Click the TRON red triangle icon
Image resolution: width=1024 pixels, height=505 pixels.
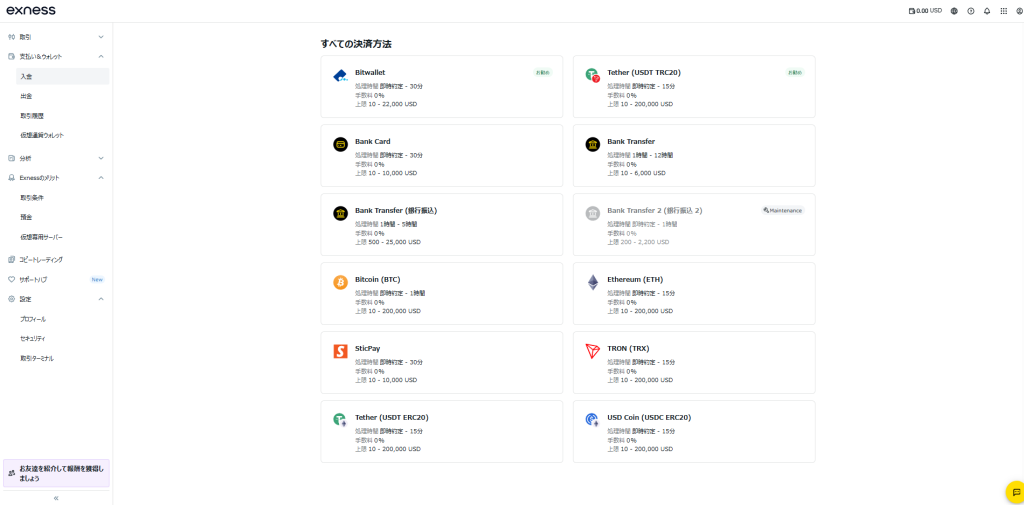[592, 351]
